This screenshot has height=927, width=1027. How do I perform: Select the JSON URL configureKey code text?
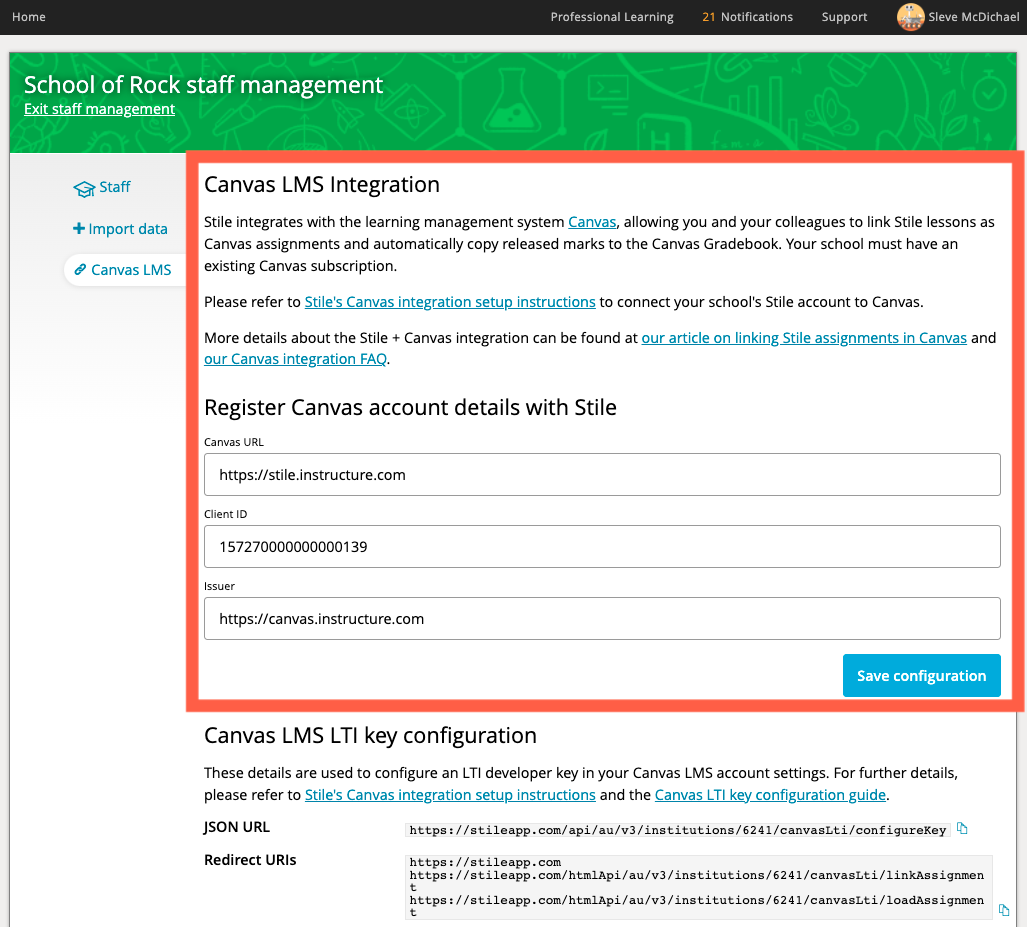coord(678,830)
